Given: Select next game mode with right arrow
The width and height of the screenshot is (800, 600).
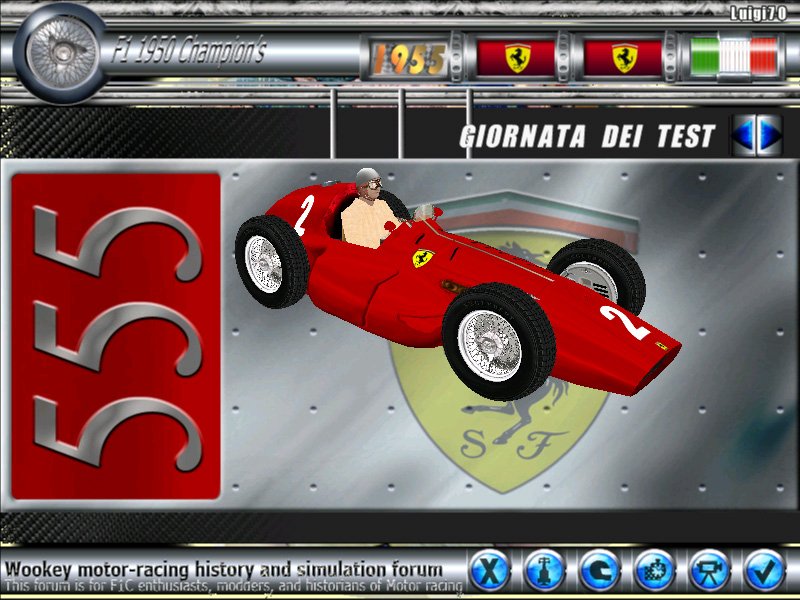Looking at the screenshot, I should point(769,135).
